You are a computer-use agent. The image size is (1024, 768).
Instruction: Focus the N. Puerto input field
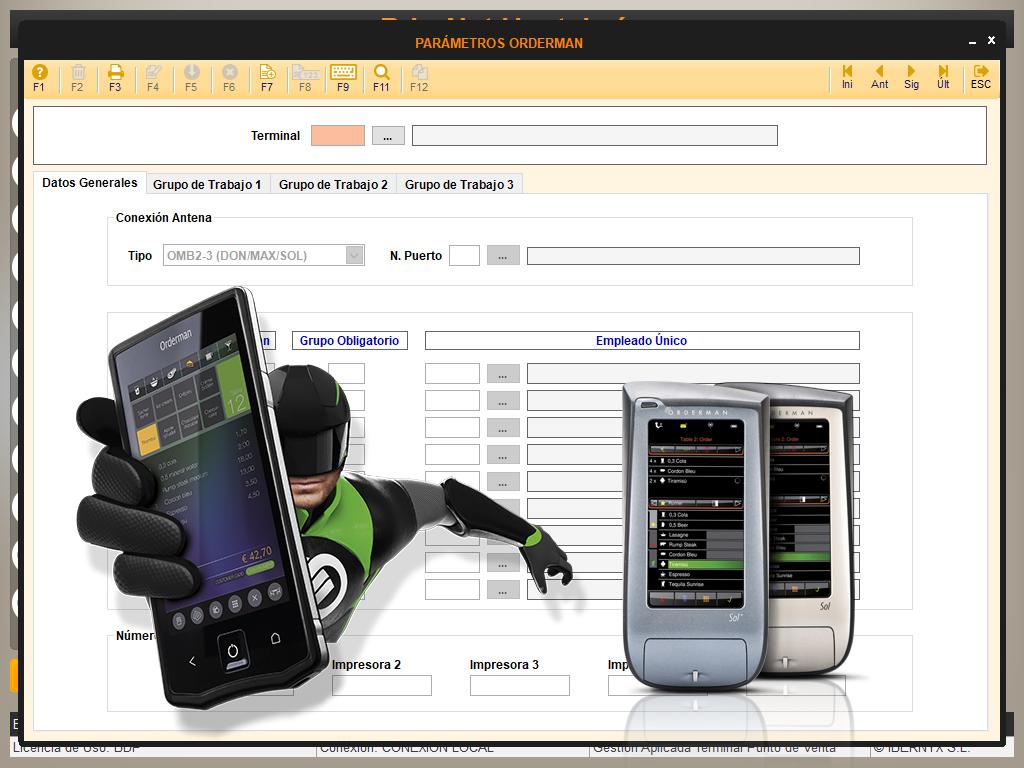(x=464, y=256)
